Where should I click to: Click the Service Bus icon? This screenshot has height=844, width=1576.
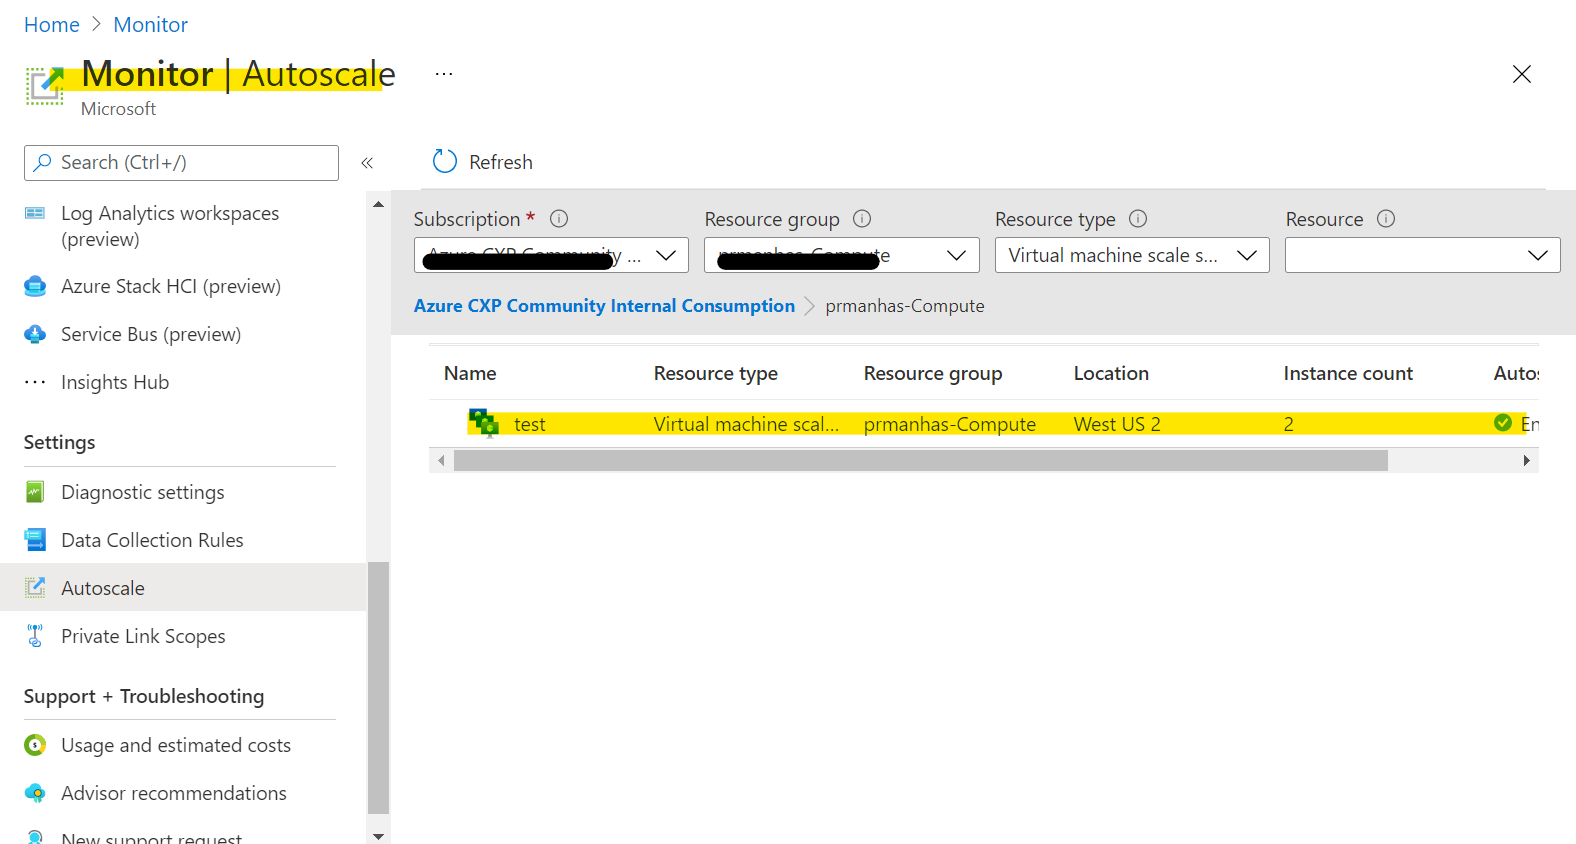35,334
